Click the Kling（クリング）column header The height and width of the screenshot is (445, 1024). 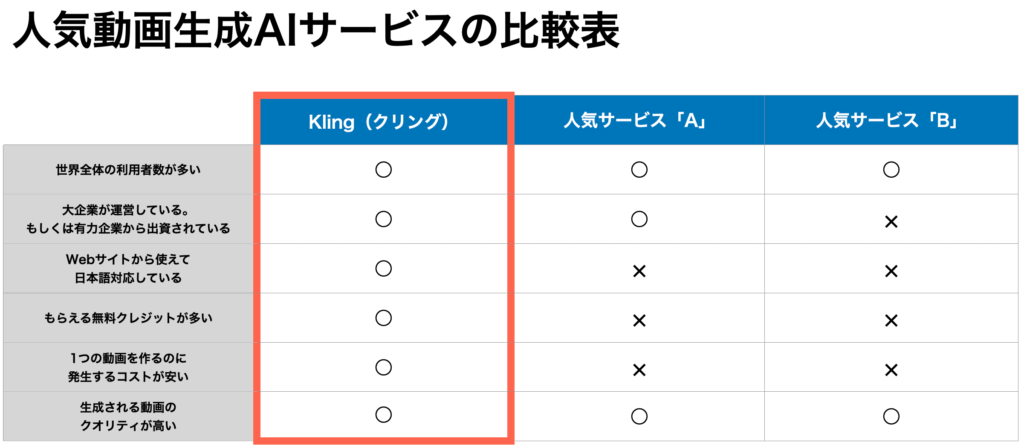[384, 121]
